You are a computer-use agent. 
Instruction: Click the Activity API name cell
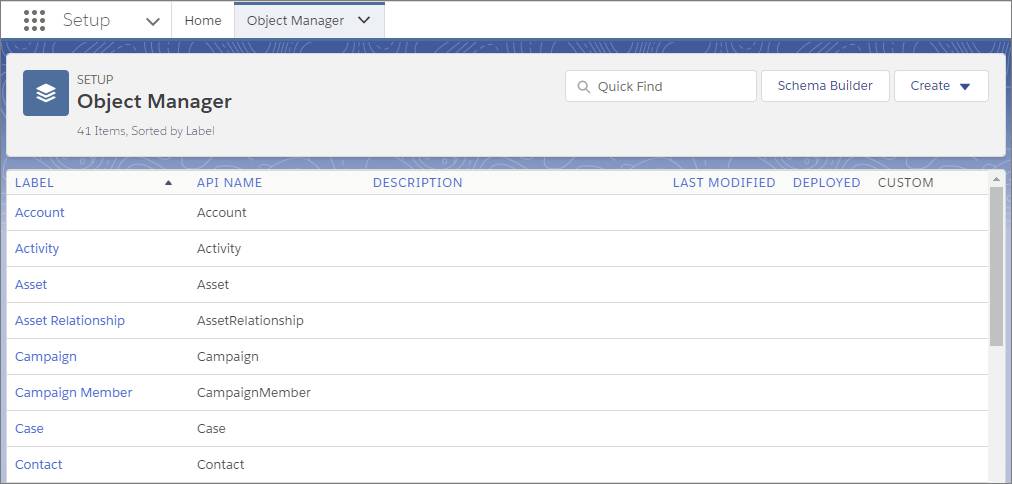pos(219,248)
